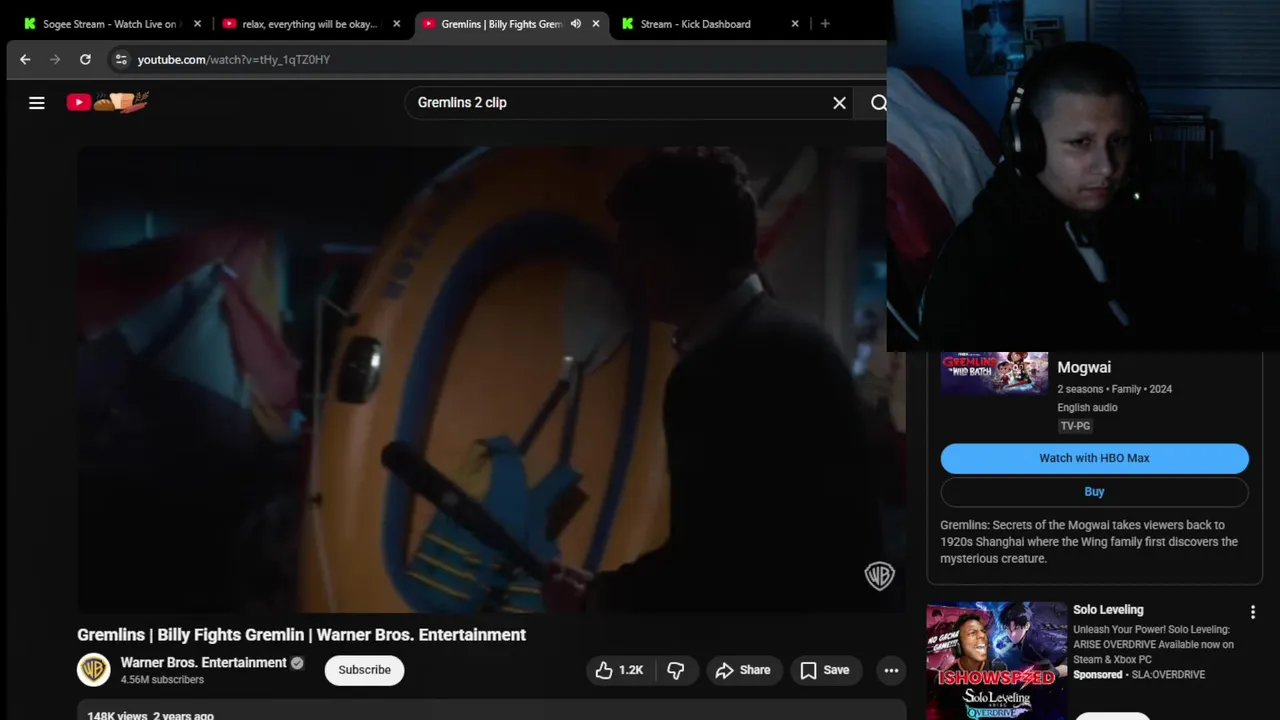Share the Gremlins video
Screen dimensions: 1280x720
coord(743,670)
